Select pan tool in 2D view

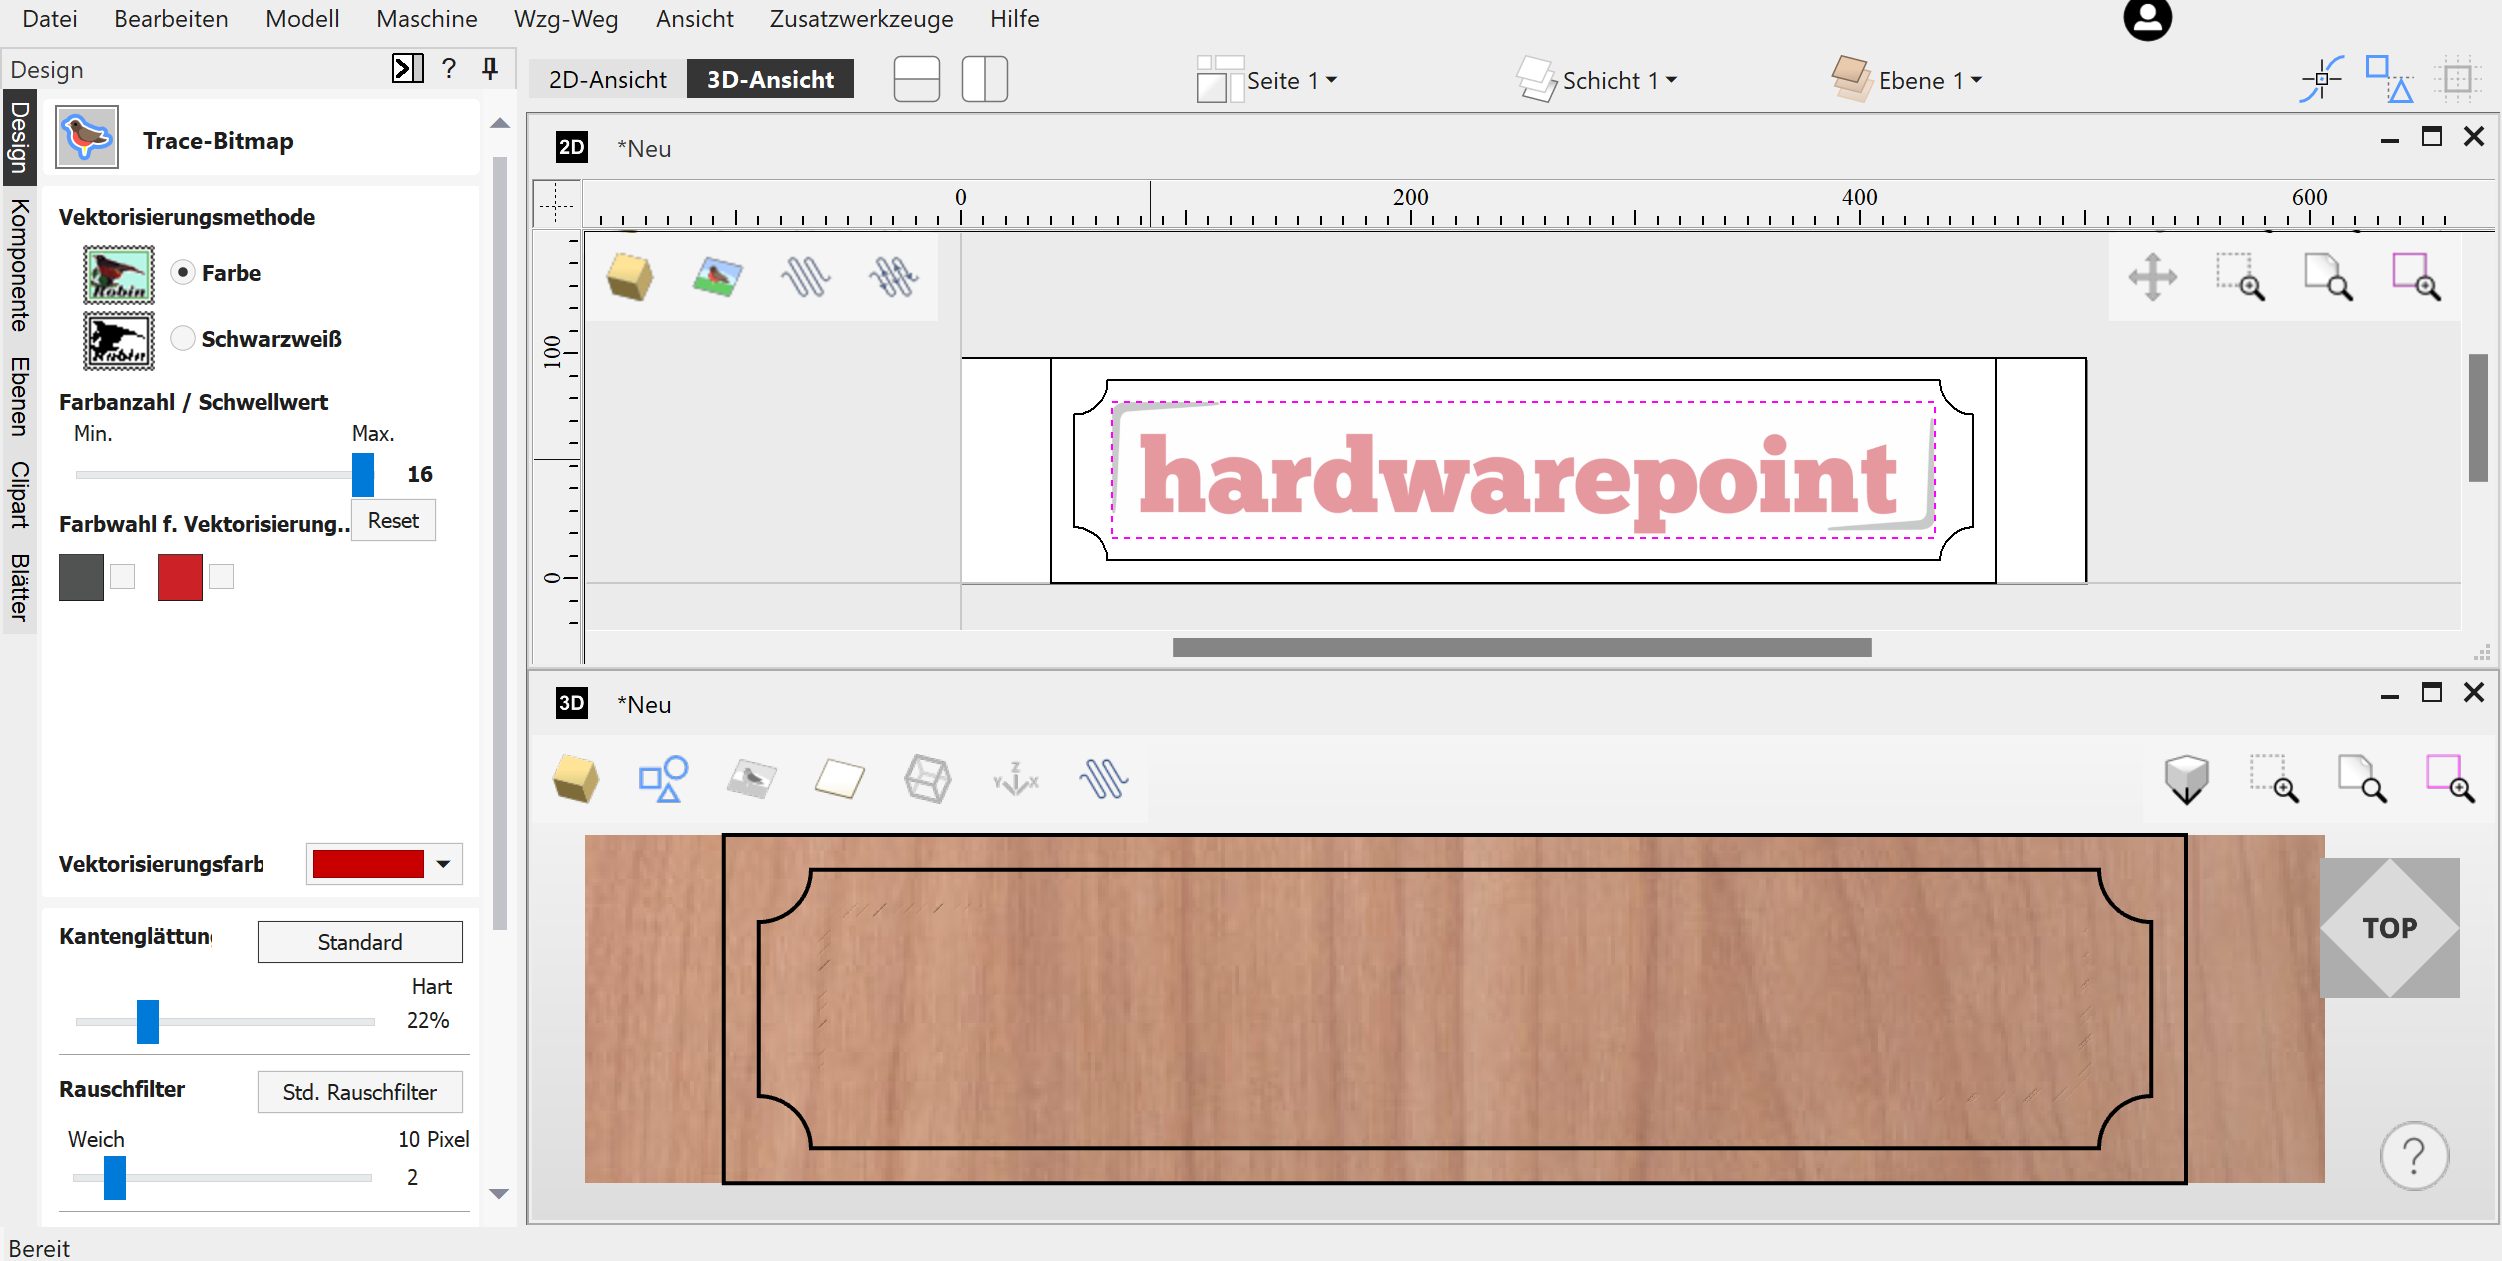pyautogui.click(x=2152, y=277)
